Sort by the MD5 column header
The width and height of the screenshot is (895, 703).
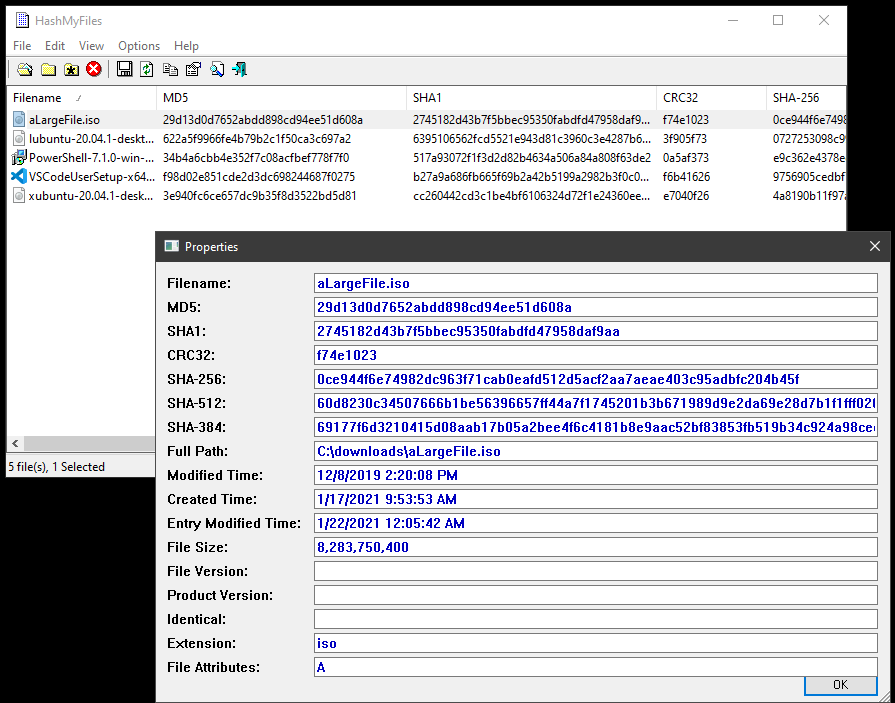pyautogui.click(x=281, y=98)
